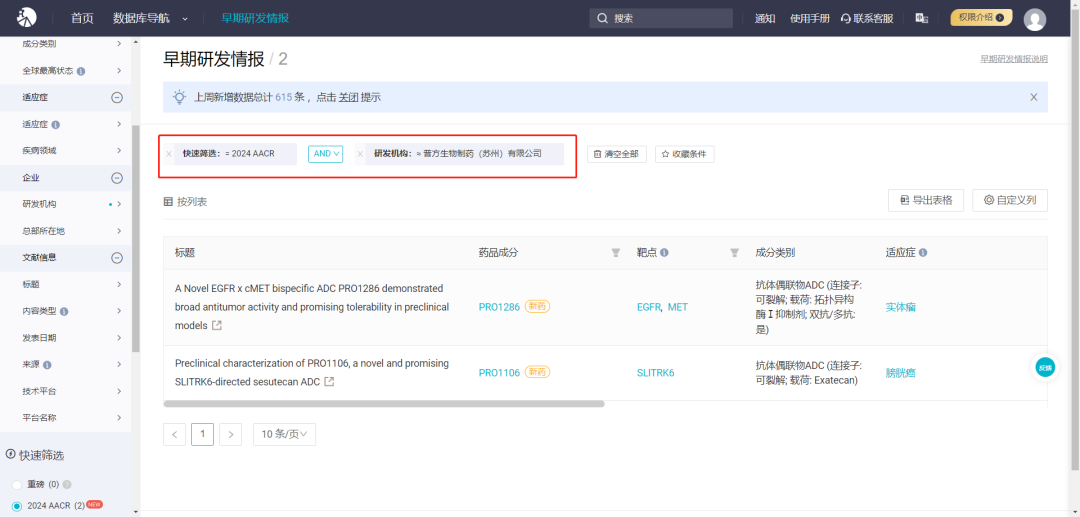Viewport: 1080px width, 517px height.
Task: Click 联系客服 in top bar
Action: pyautogui.click(x=867, y=19)
